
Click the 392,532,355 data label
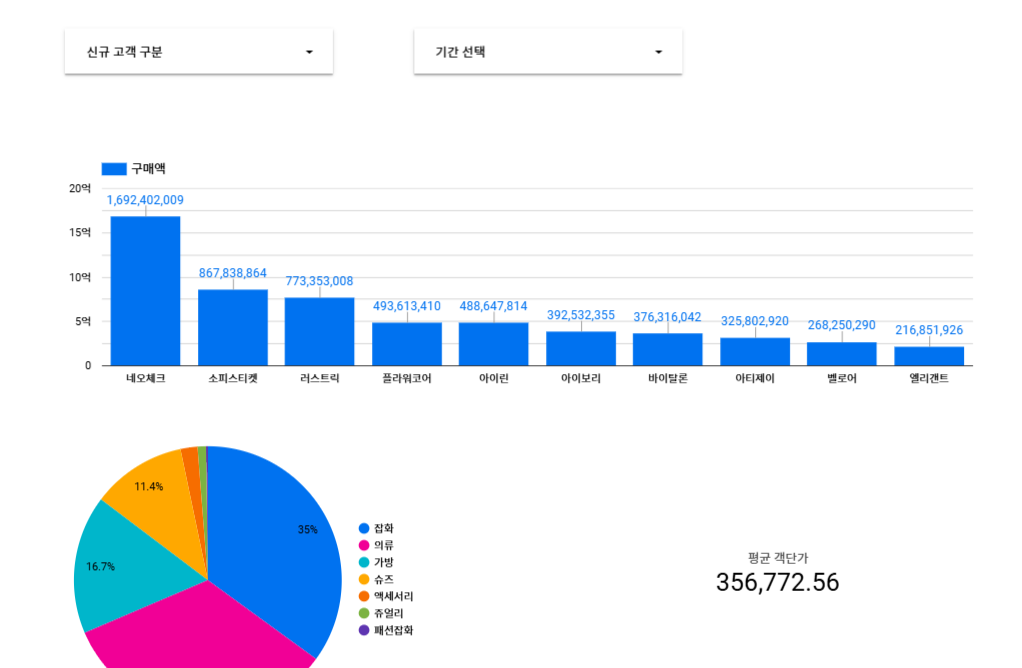[x=581, y=315]
